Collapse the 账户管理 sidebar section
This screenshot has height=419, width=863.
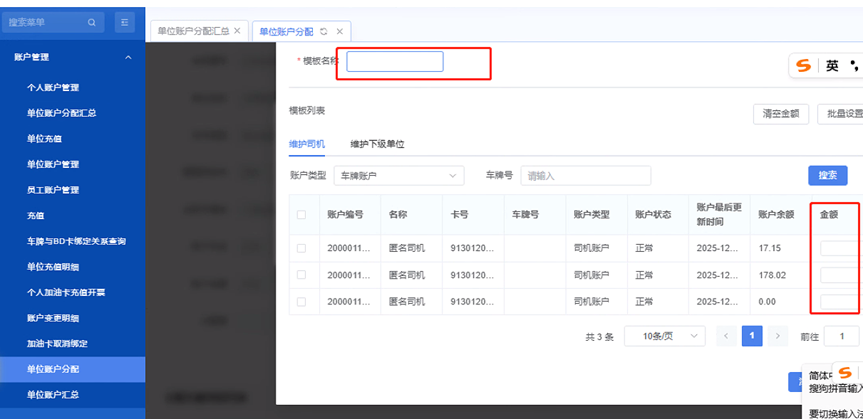coord(128,58)
